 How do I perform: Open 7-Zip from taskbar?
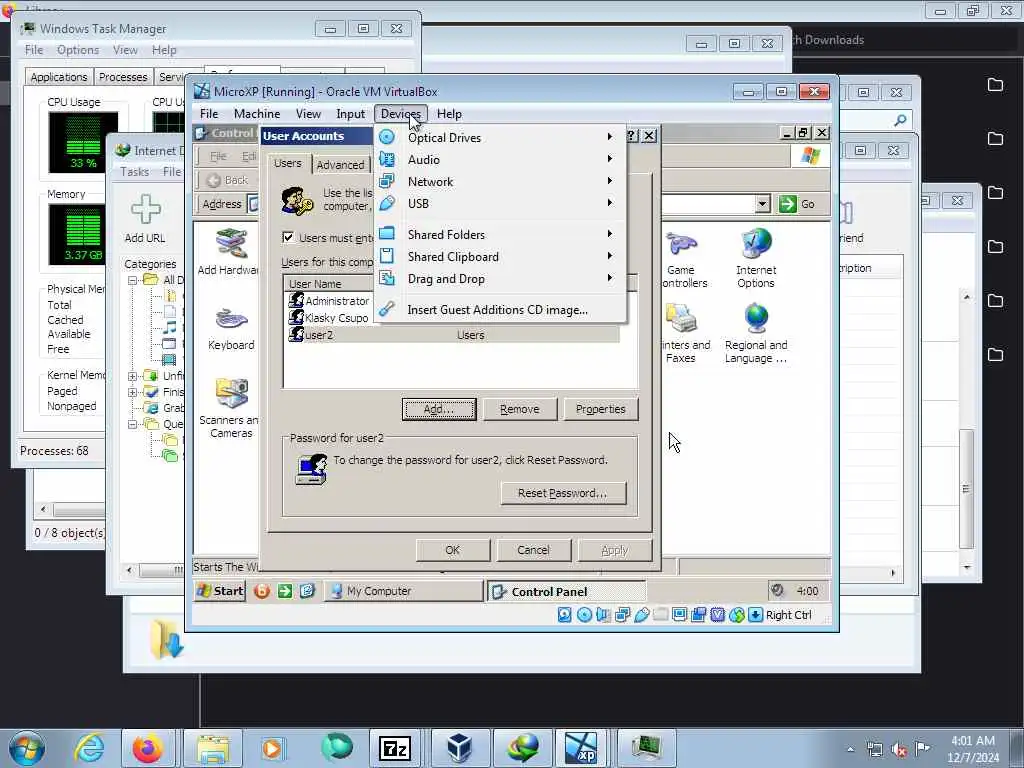coord(394,748)
